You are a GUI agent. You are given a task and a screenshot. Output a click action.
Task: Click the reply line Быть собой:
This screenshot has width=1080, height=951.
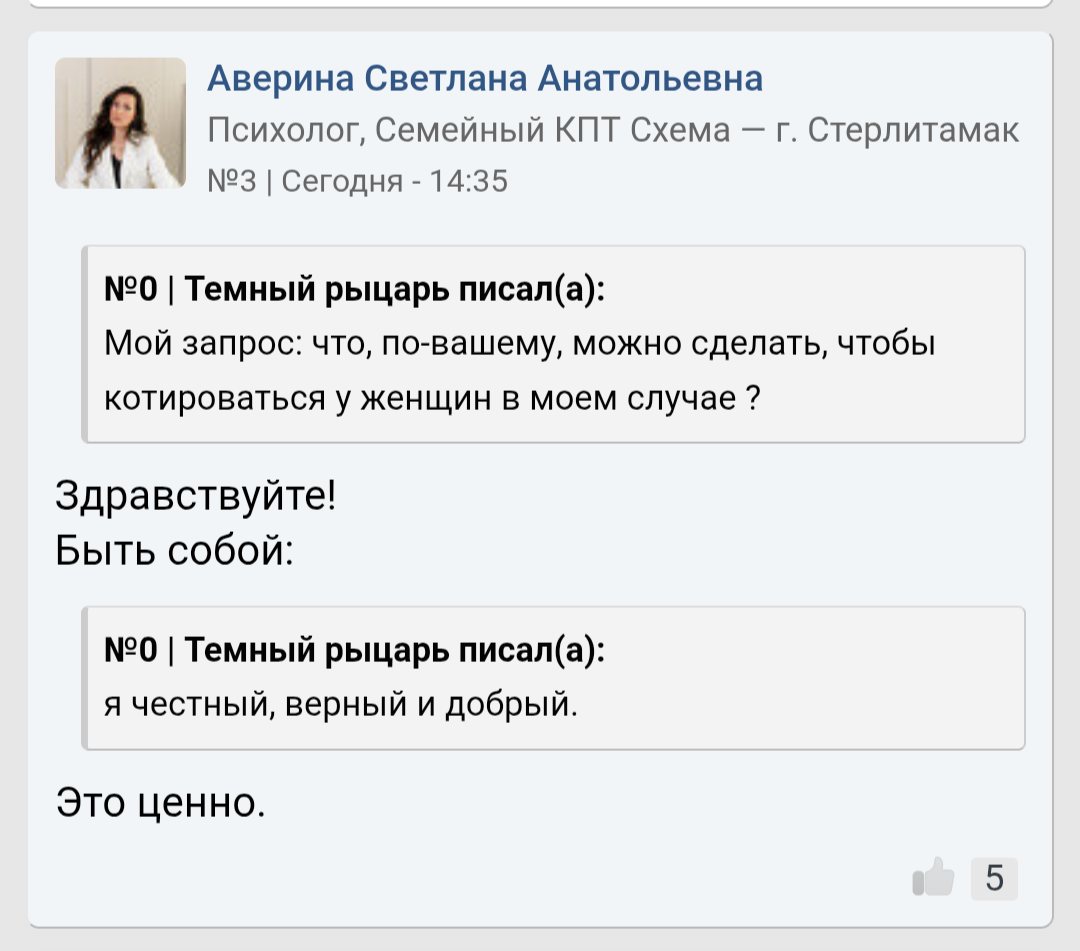174,550
